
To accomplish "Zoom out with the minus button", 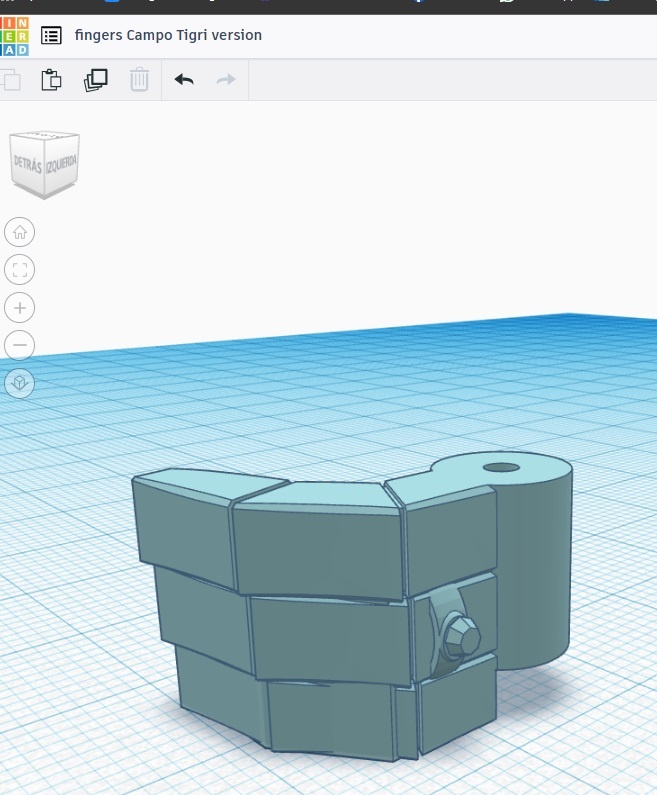I will 20,345.
